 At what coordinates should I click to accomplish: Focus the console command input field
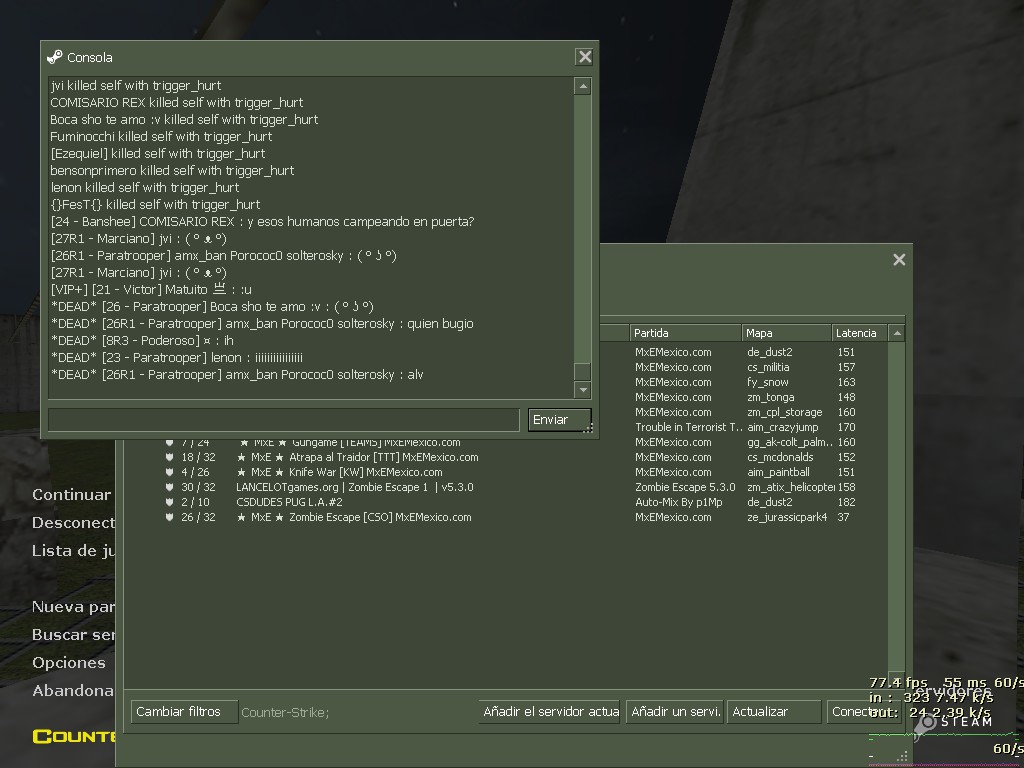pyautogui.click(x=283, y=420)
